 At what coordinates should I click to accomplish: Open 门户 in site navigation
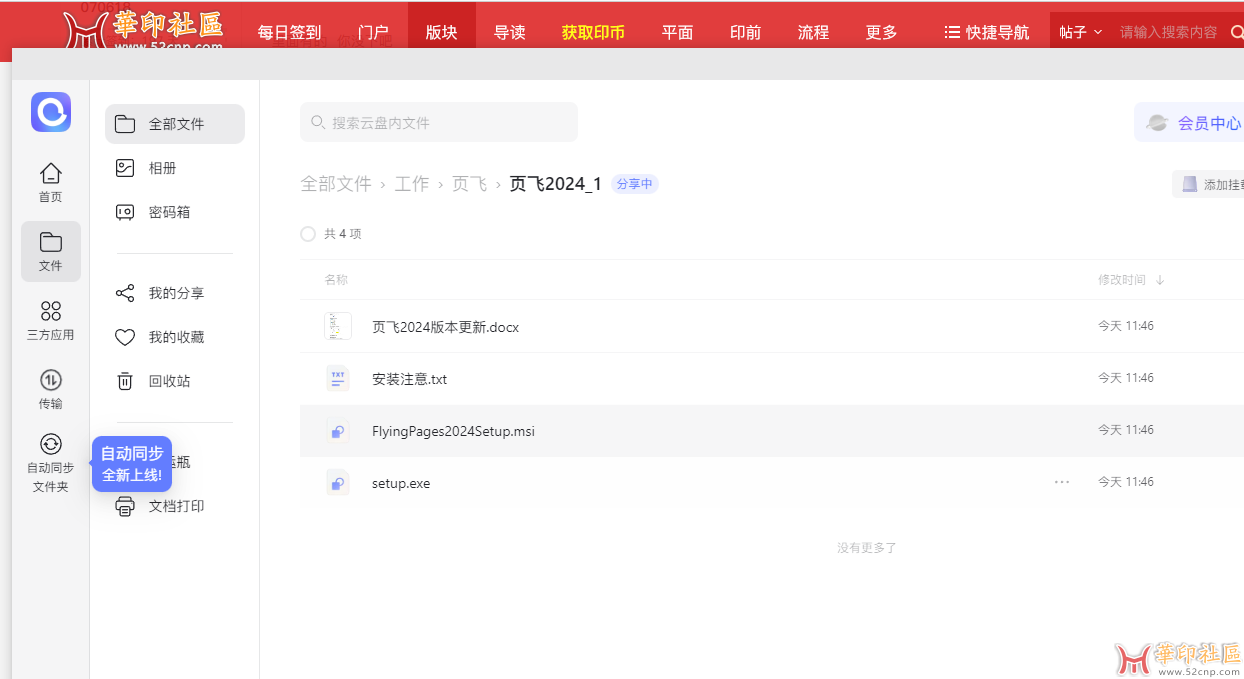point(373,32)
